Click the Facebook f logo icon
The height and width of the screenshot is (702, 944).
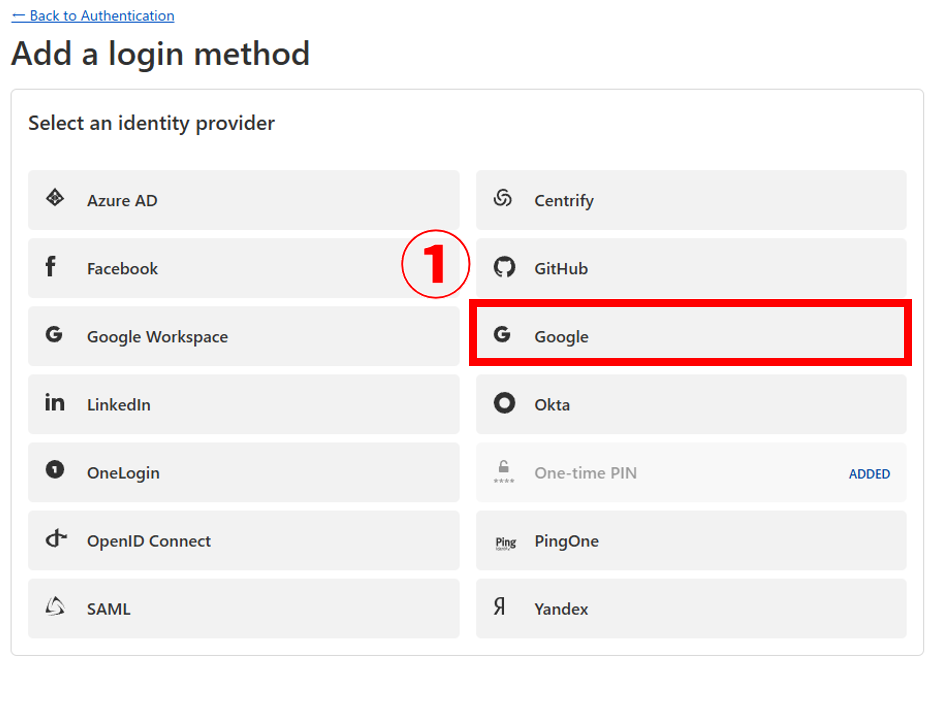pyautogui.click(x=51, y=267)
